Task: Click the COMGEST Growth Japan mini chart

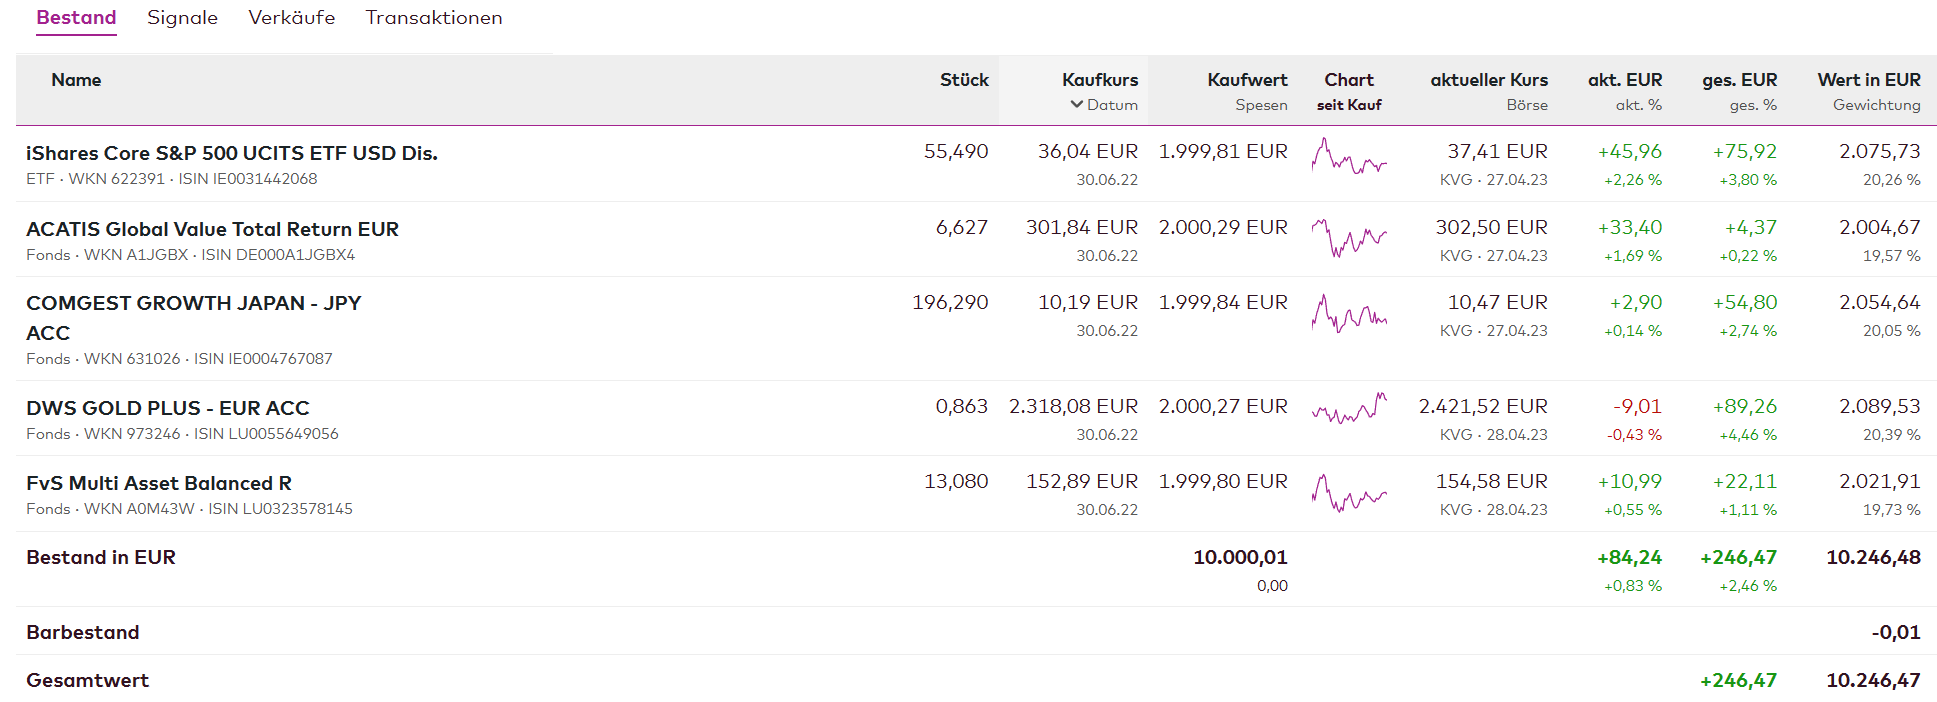Action: pos(1348,314)
